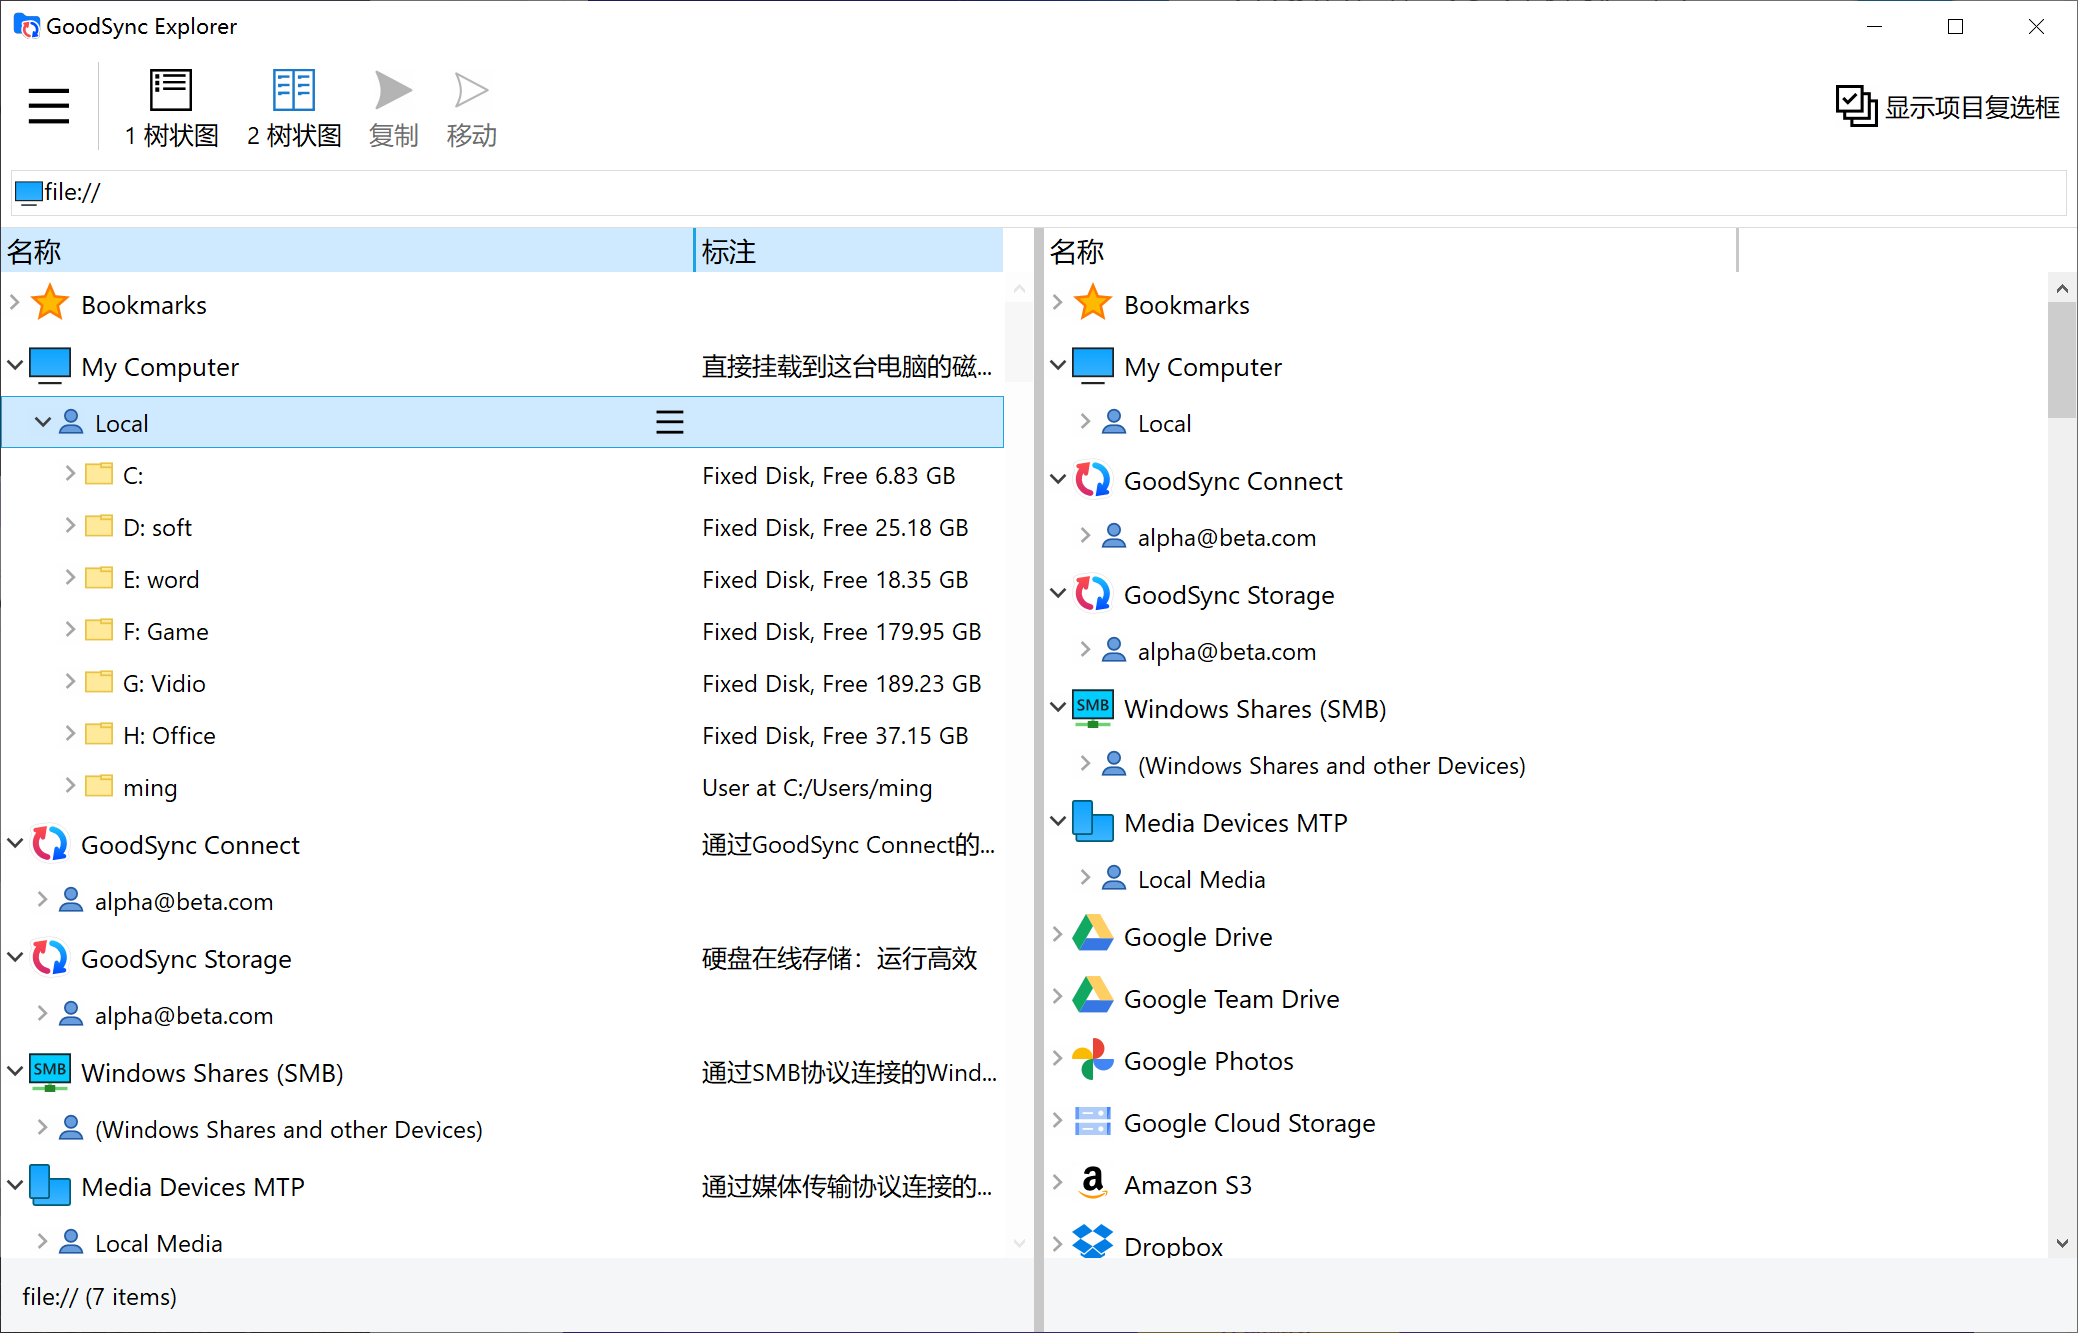Collapse GoodSync Connect in left pane
This screenshot has height=1333, width=2078.
[15, 843]
